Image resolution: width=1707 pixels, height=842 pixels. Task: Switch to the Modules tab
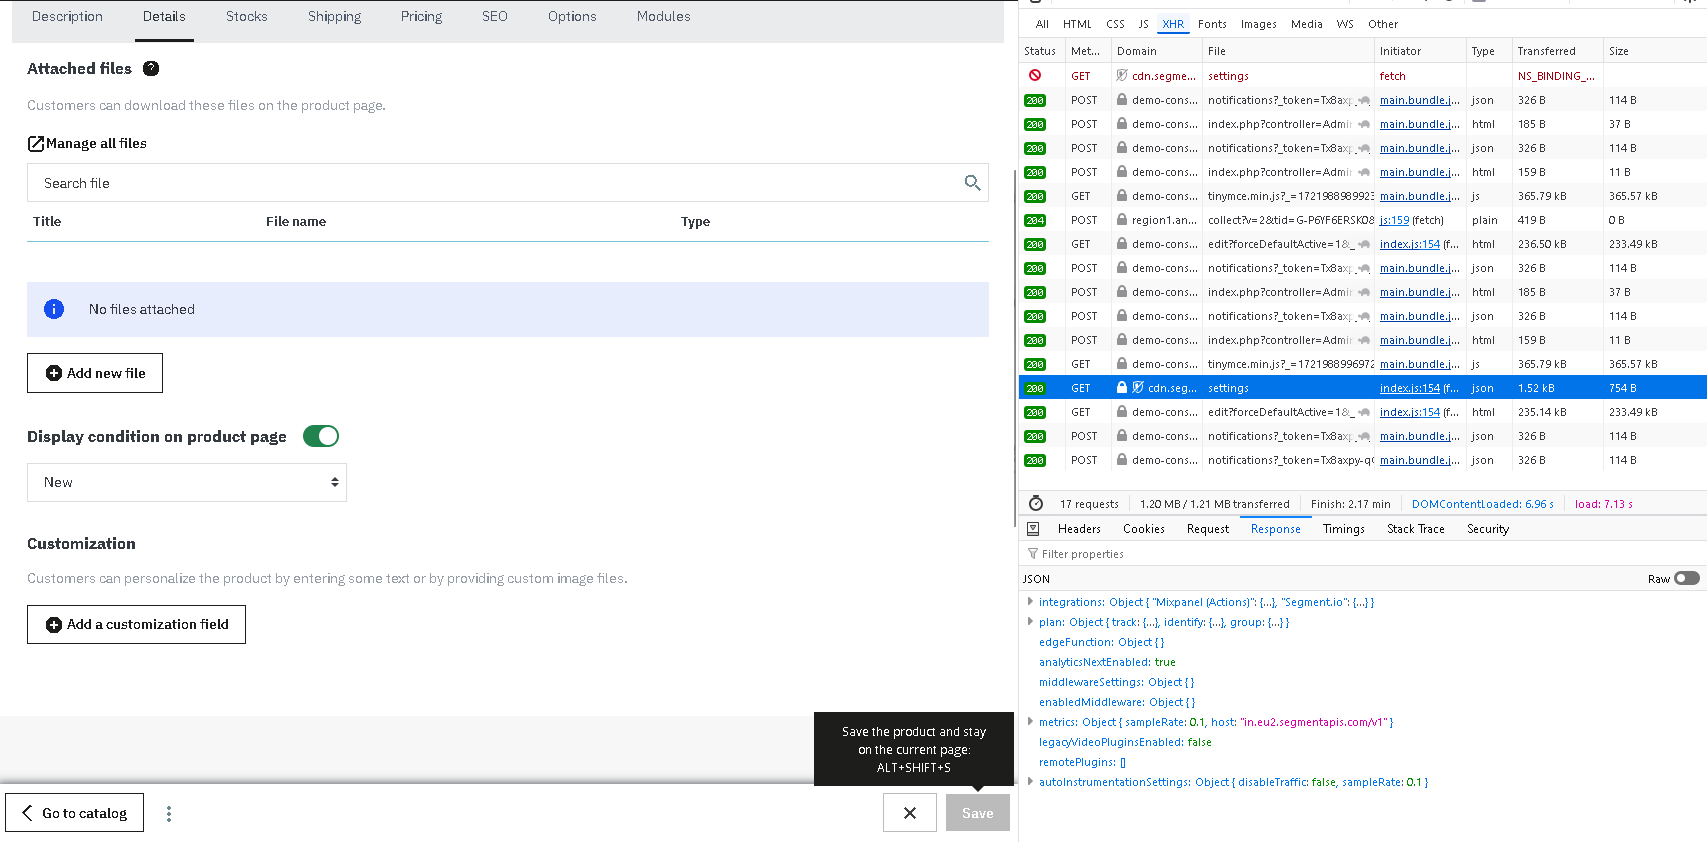coord(664,17)
